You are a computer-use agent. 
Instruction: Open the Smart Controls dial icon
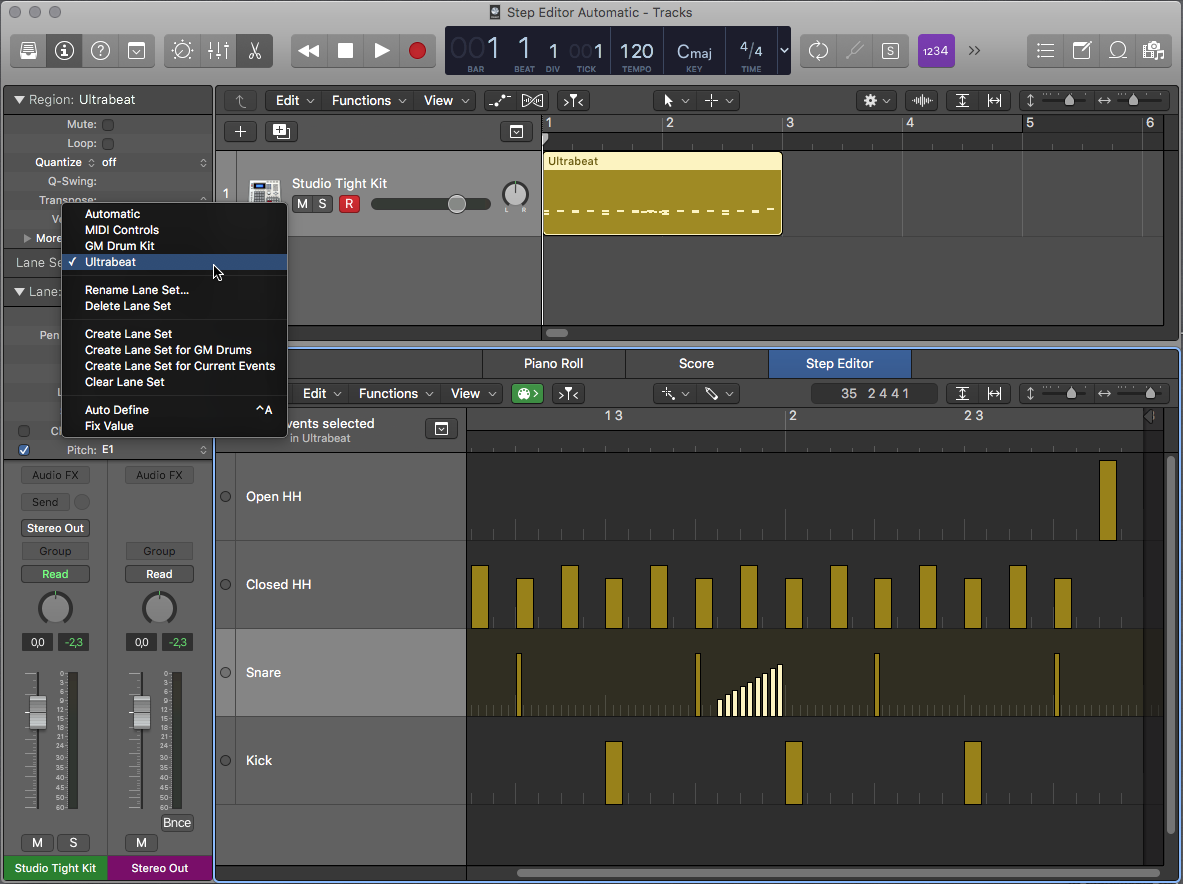click(182, 50)
